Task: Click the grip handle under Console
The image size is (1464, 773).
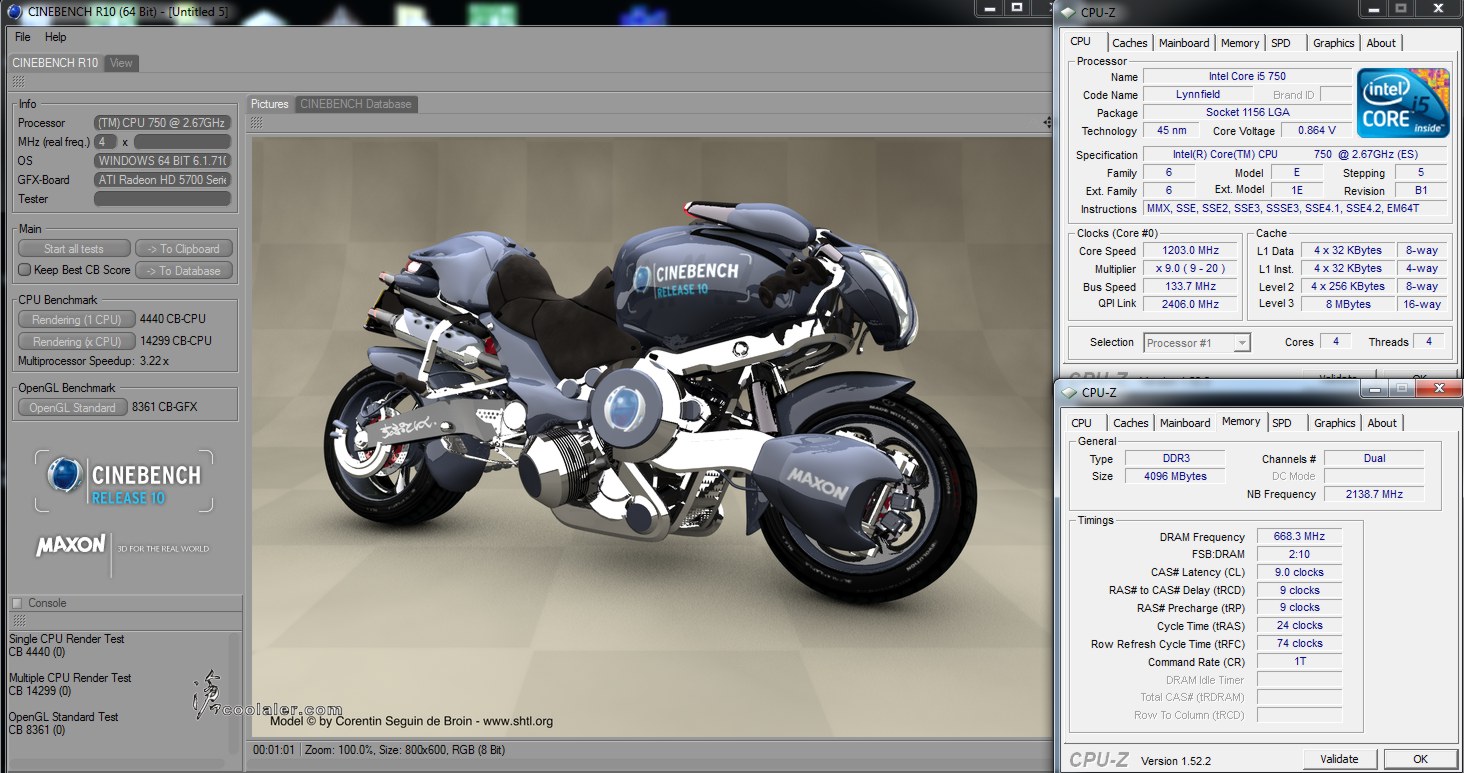Action: (x=18, y=621)
